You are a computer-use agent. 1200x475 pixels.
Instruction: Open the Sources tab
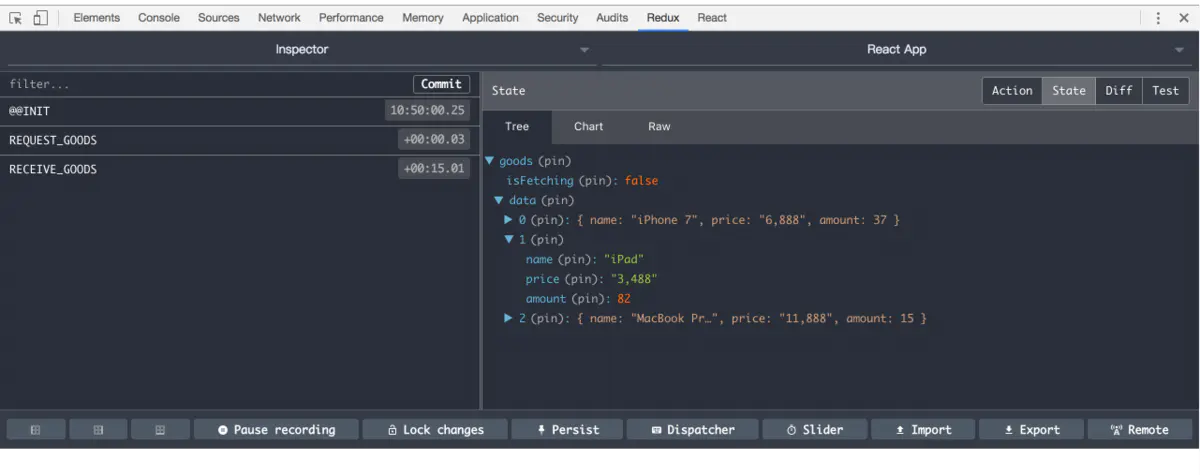[219, 18]
